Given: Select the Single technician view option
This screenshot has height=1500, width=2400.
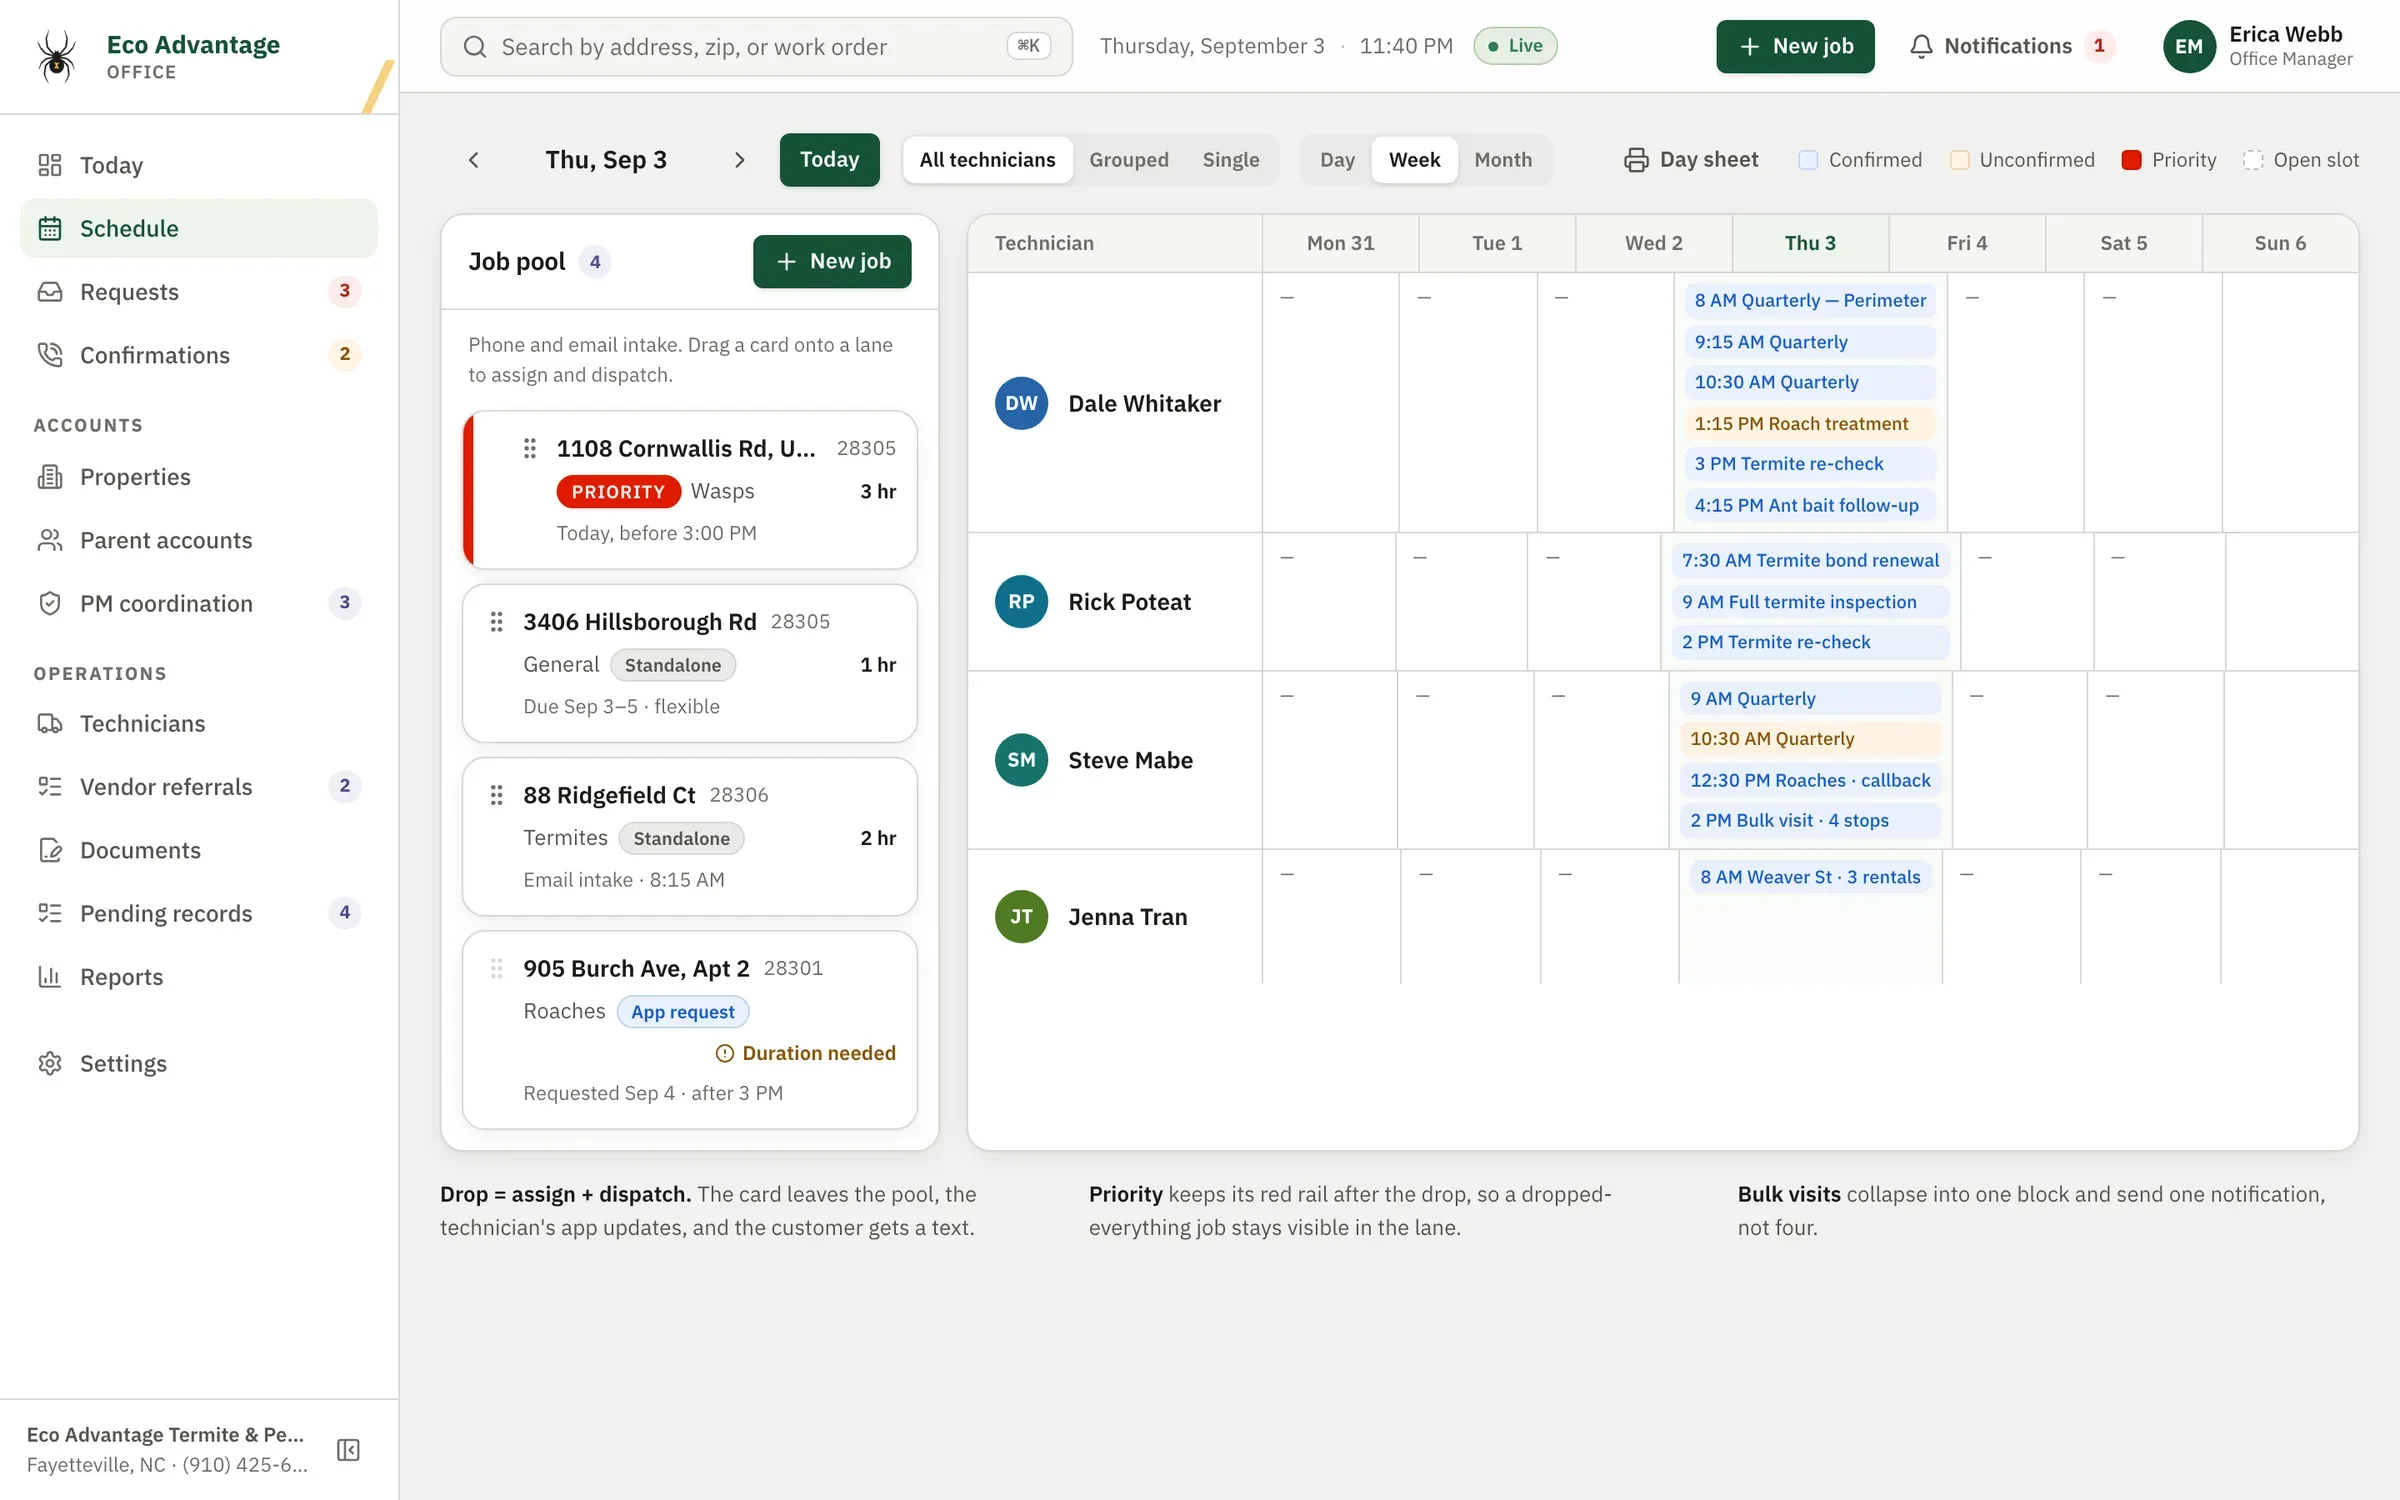Looking at the screenshot, I should pos(1230,160).
